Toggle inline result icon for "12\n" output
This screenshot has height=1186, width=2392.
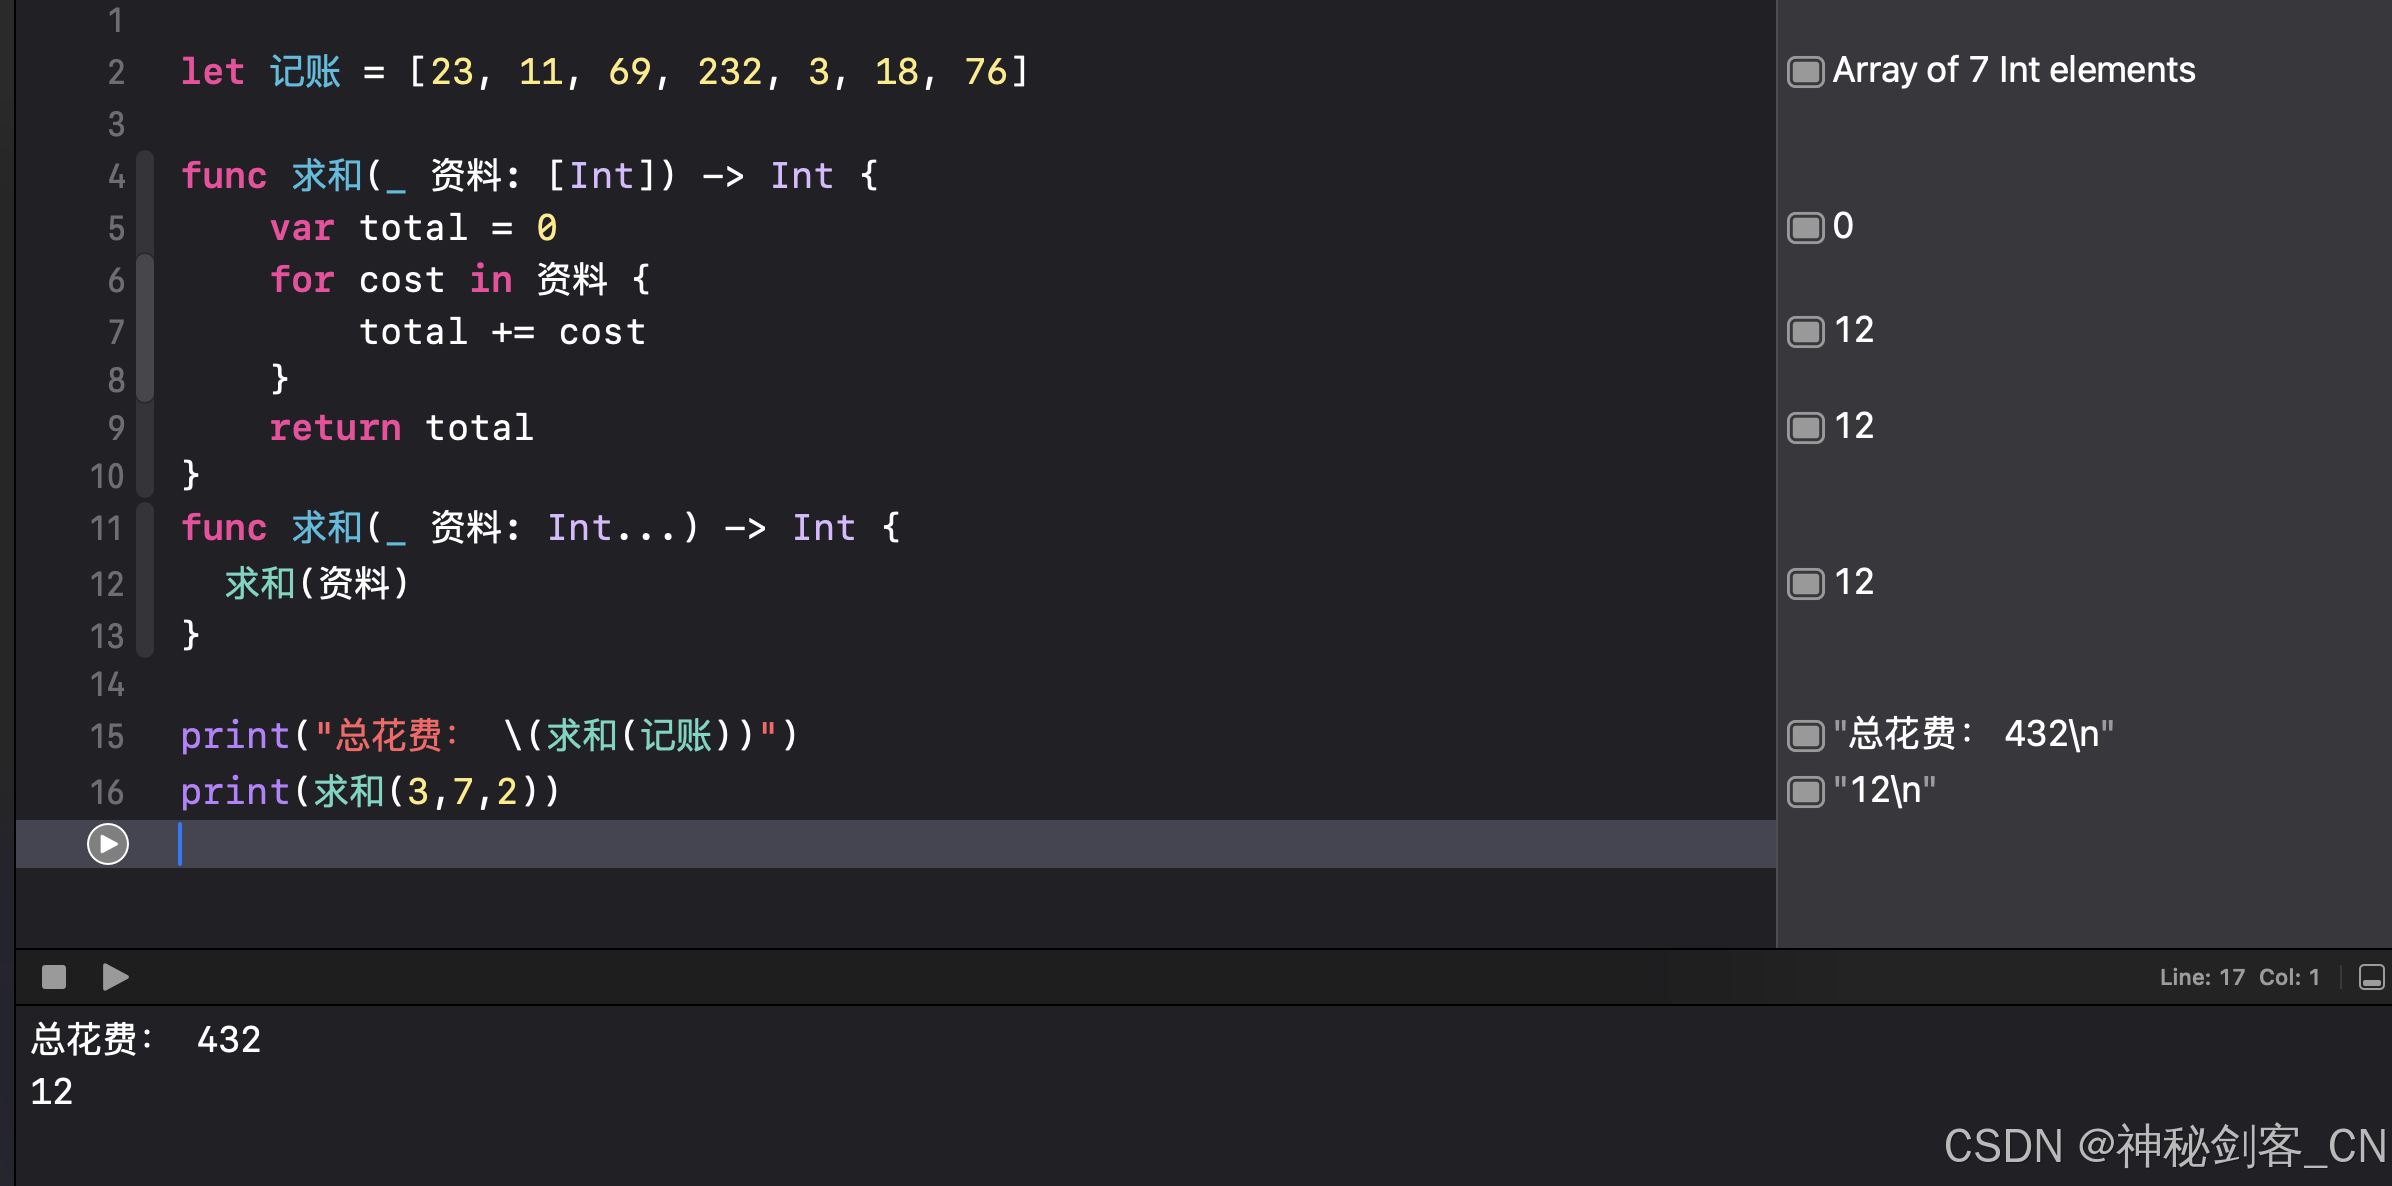(1805, 792)
